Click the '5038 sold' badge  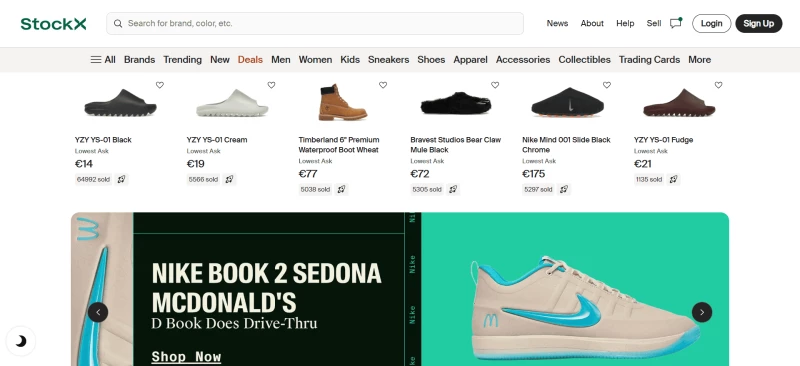(x=315, y=189)
